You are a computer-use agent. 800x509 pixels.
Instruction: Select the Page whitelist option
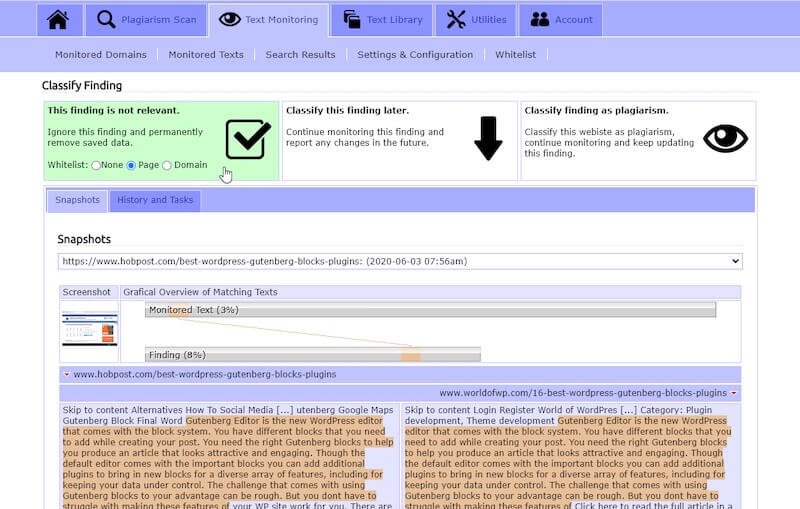131,165
